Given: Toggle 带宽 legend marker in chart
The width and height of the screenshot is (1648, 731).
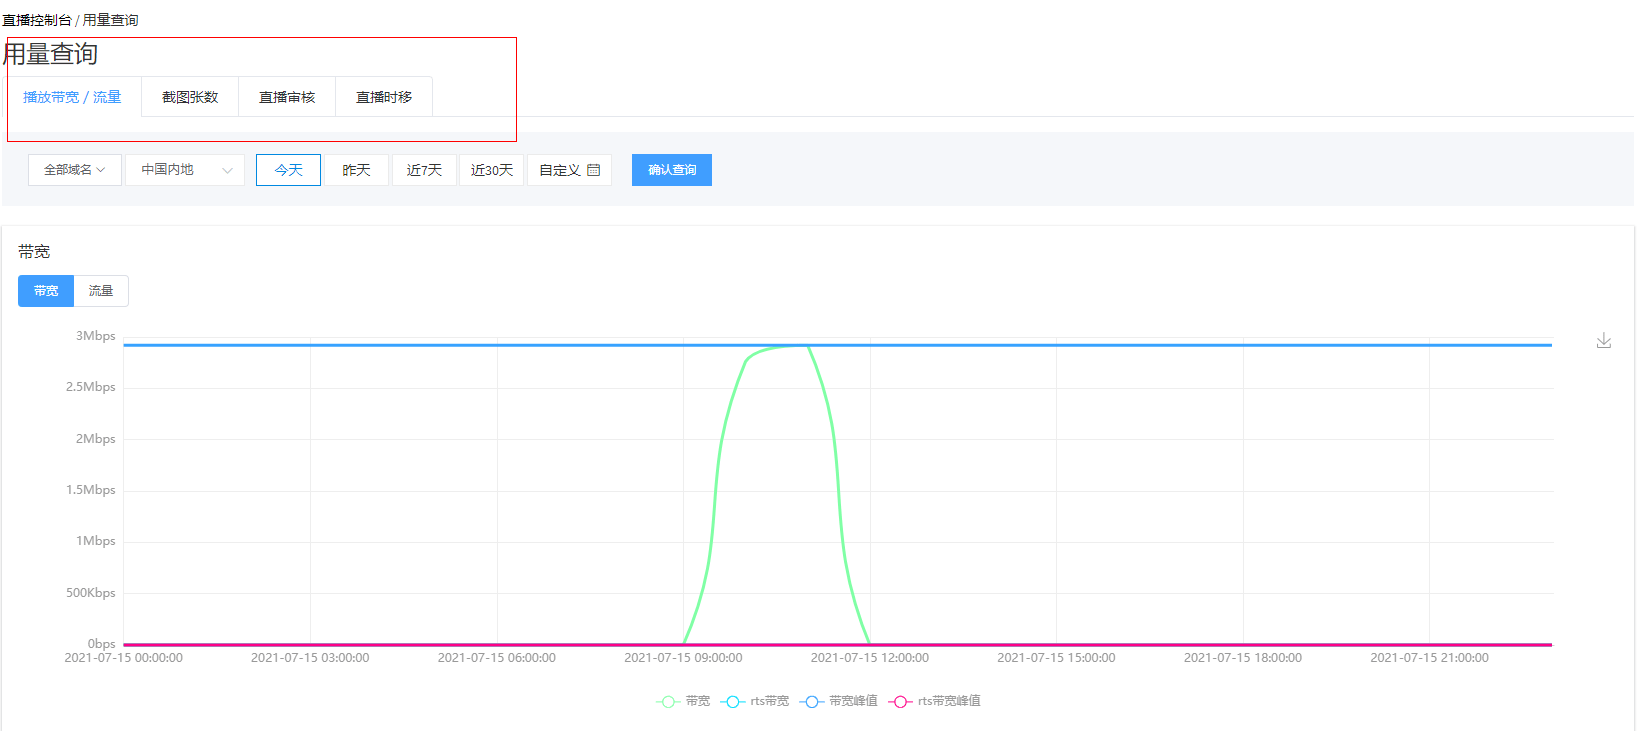Looking at the screenshot, I should coord(667,701).
